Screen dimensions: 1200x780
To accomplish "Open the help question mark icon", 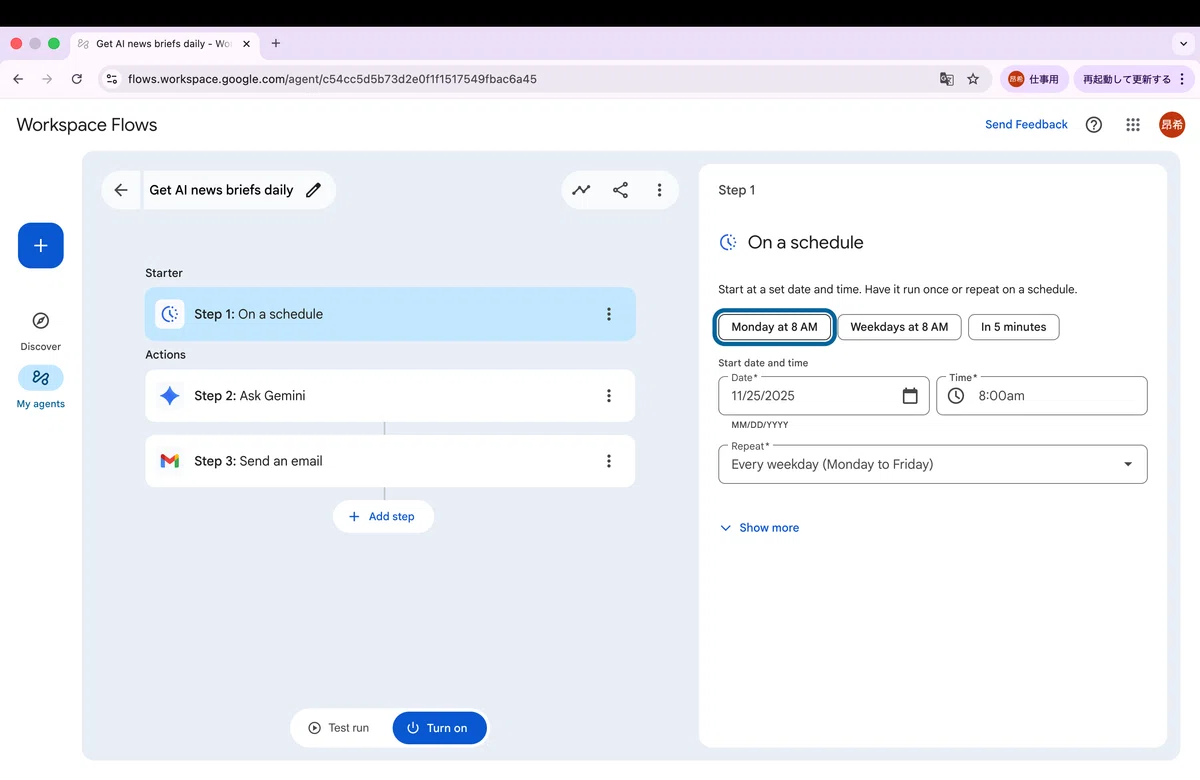I will click(1094, 125).
